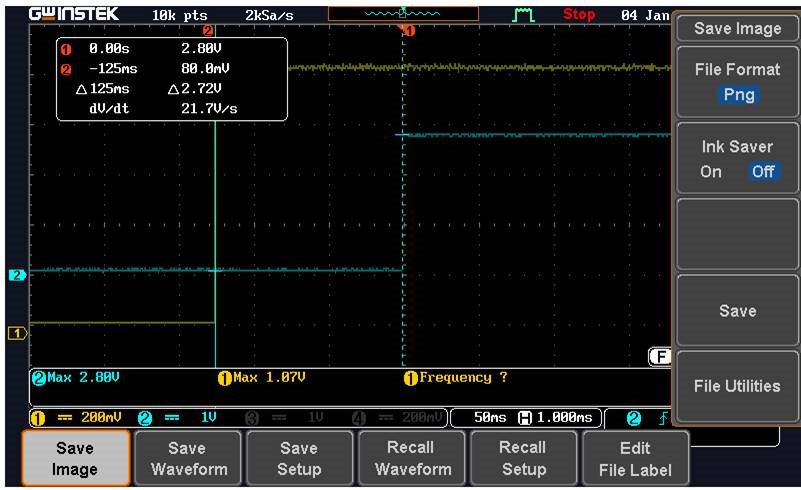Click cursor 2 readout -125ms 80.0mV

coord(145,69)
